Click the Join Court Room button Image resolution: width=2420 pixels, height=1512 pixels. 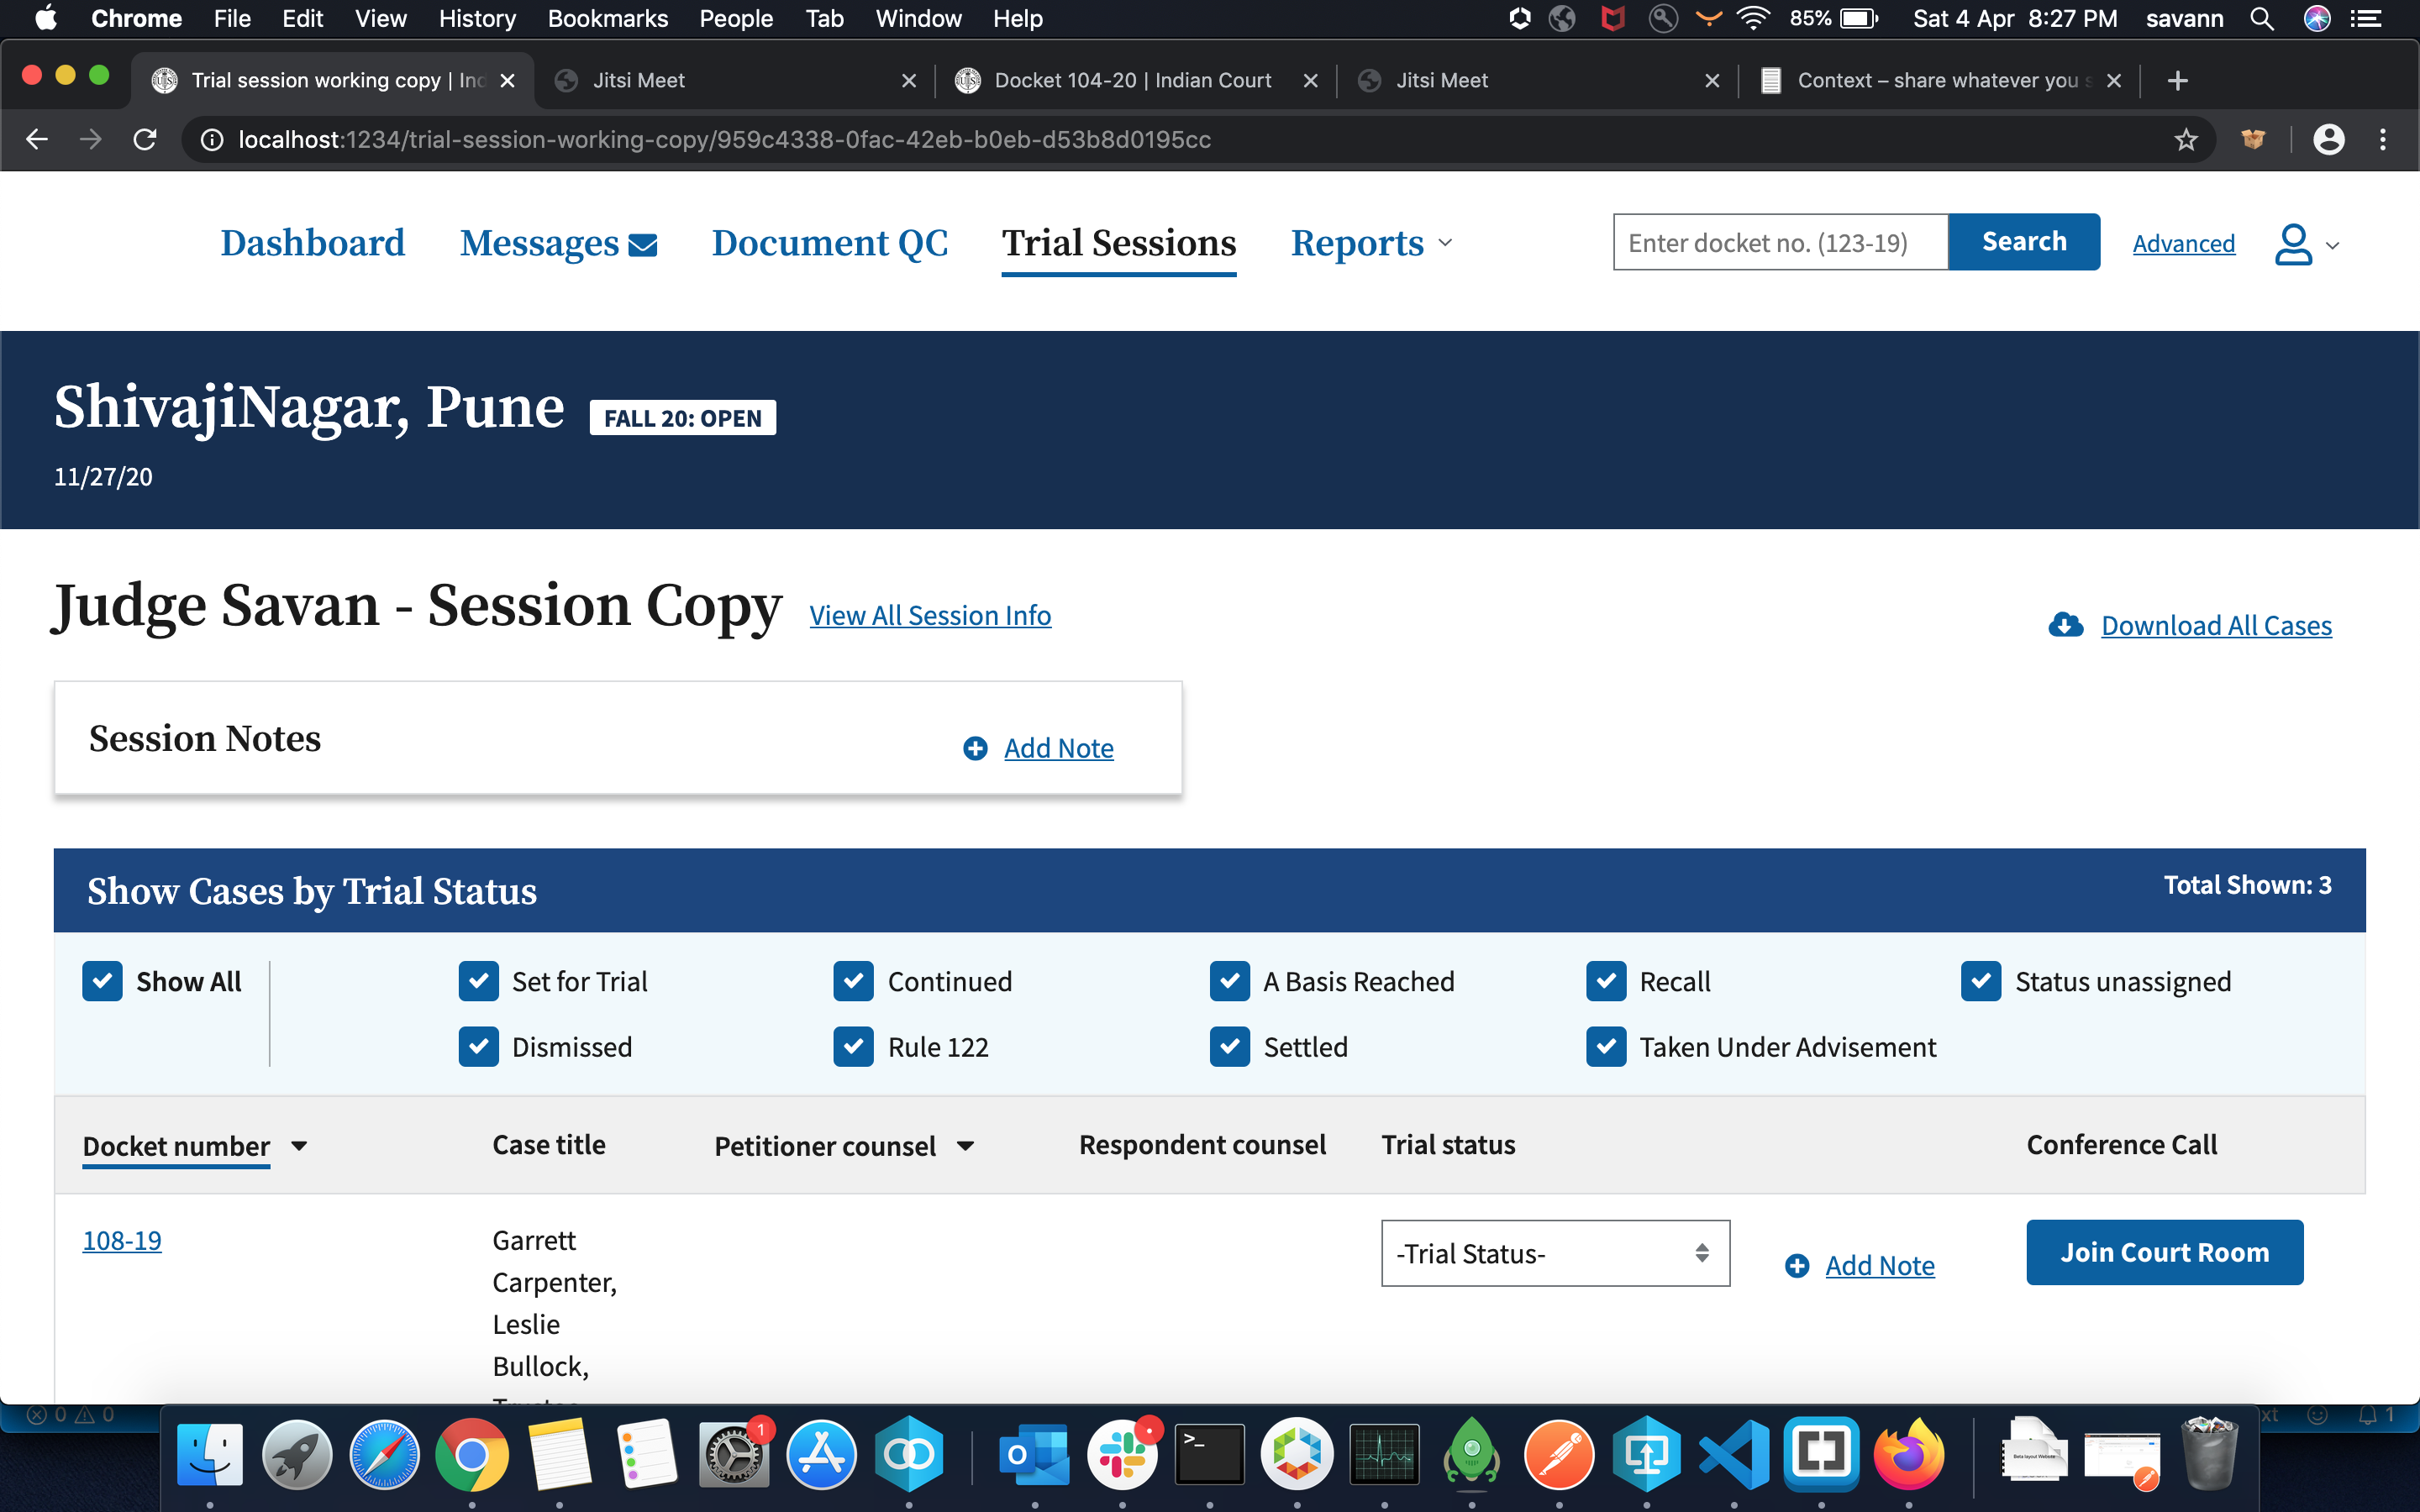pos(2164,1252)
